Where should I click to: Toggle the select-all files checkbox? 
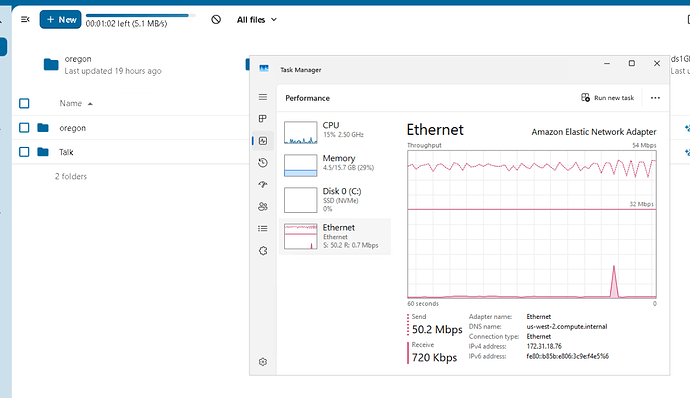click(24, 103)
